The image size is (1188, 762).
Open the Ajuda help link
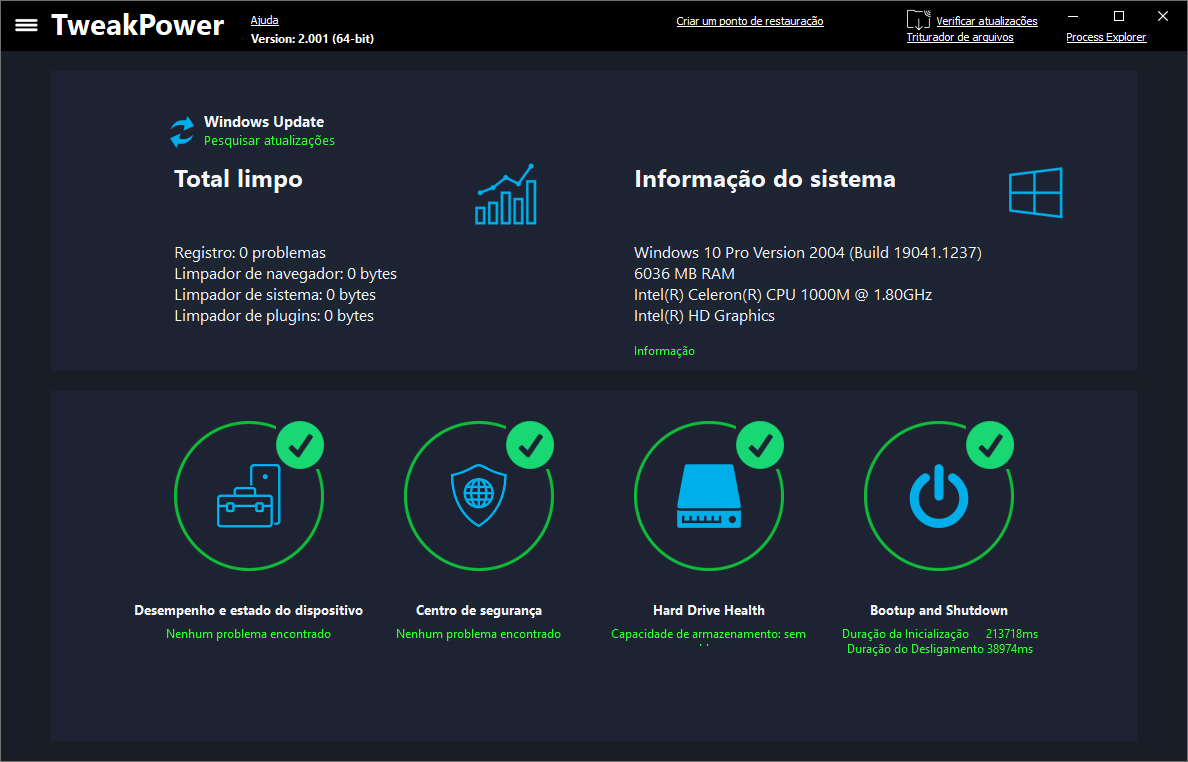pyautogui.click(x=264, y=20)
